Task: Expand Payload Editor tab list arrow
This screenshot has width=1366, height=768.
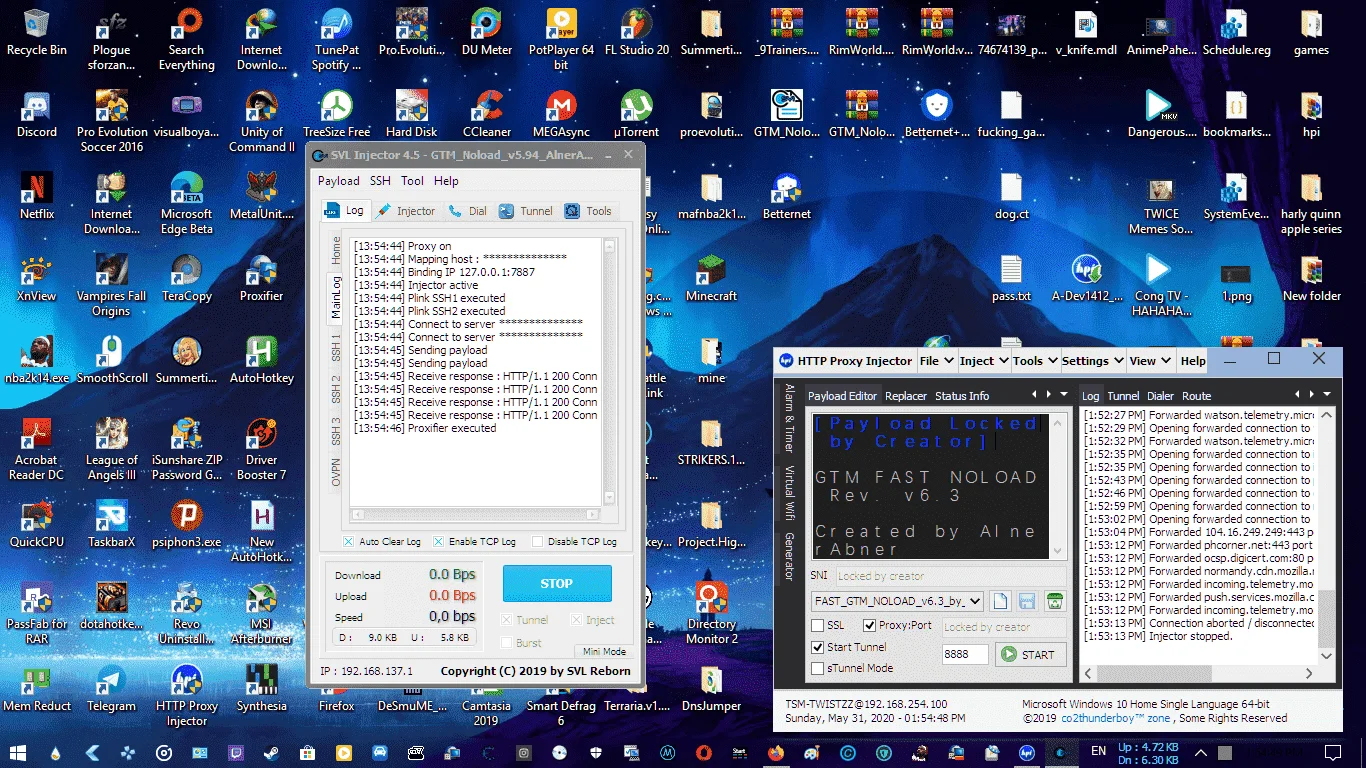Action: [1063, 395]
